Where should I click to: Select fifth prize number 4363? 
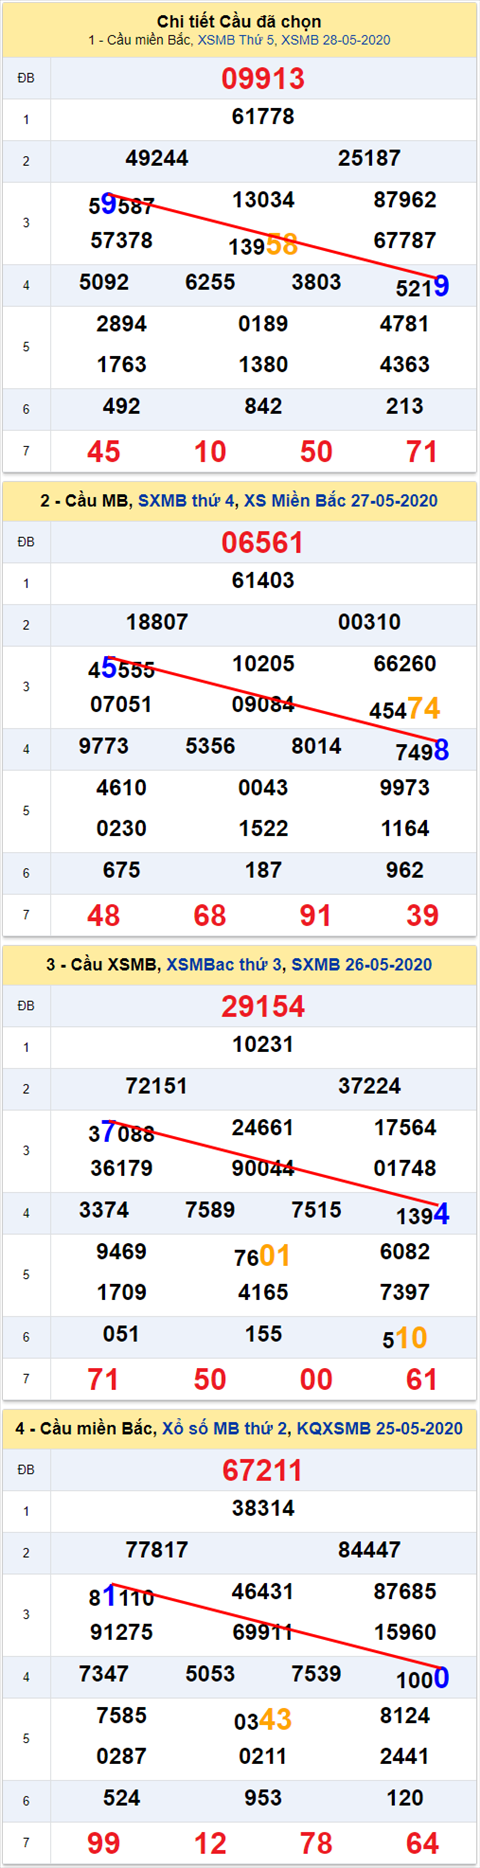[405, 365]
